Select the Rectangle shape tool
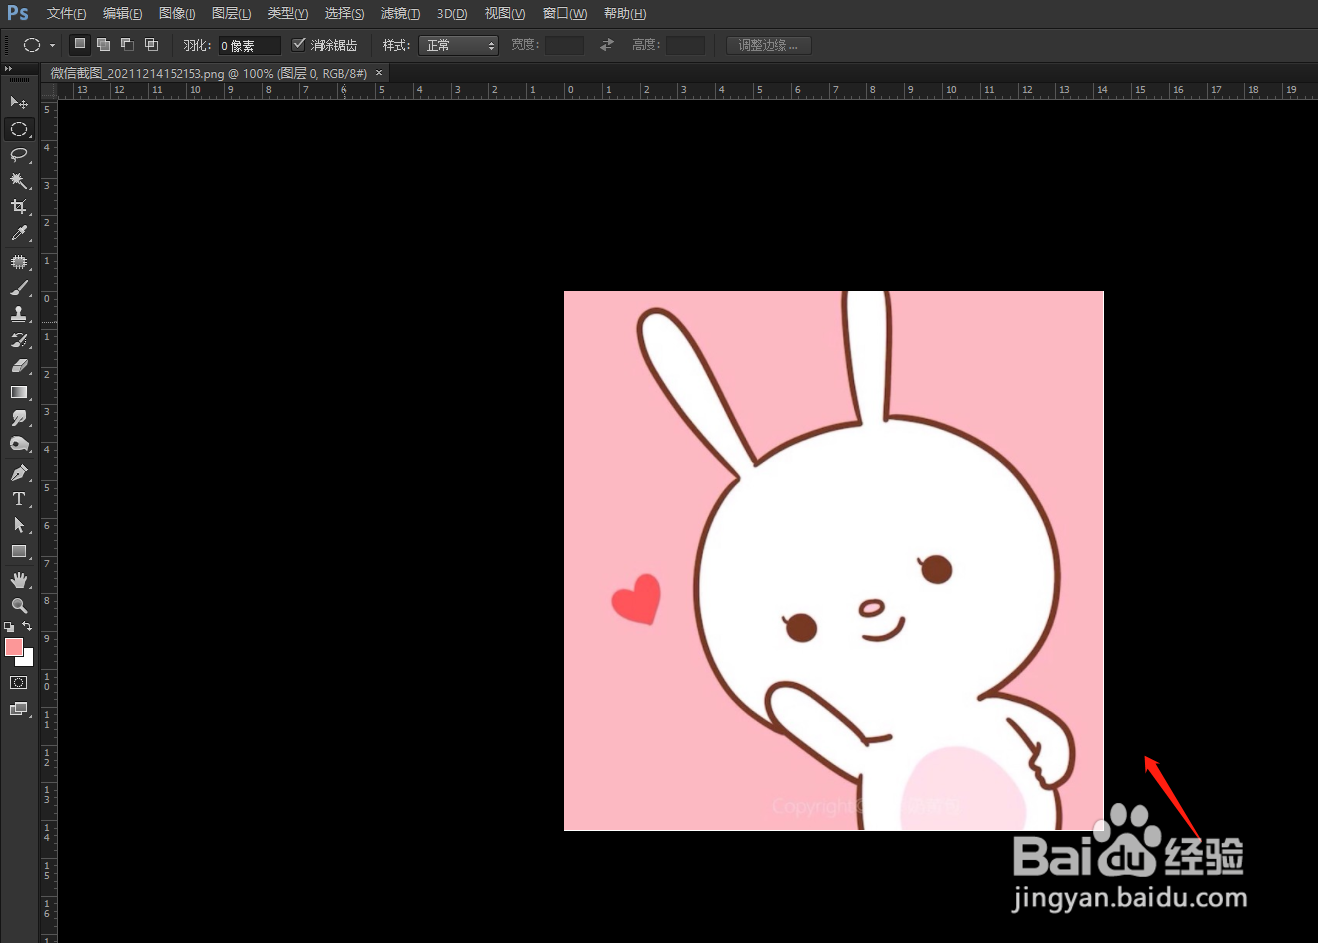 pyautogui.click(x=19, y=551)
